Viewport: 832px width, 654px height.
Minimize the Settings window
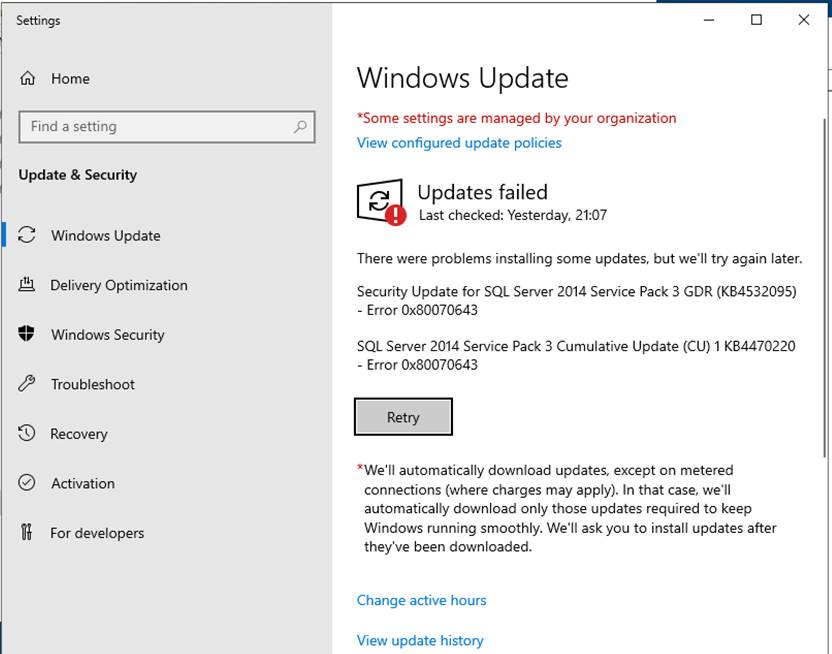coord(709,20)
